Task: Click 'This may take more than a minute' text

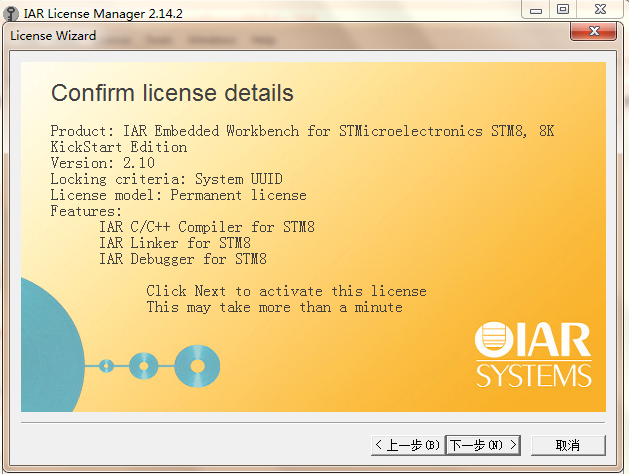Action: [x=275, y=307]
